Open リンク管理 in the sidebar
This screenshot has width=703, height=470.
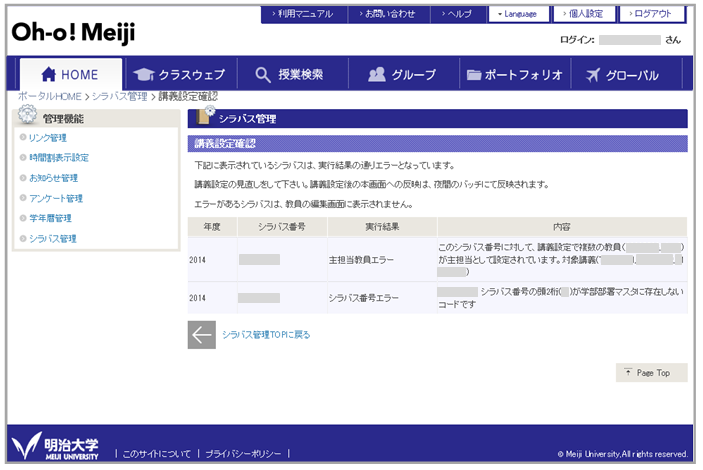coord(48,138)
